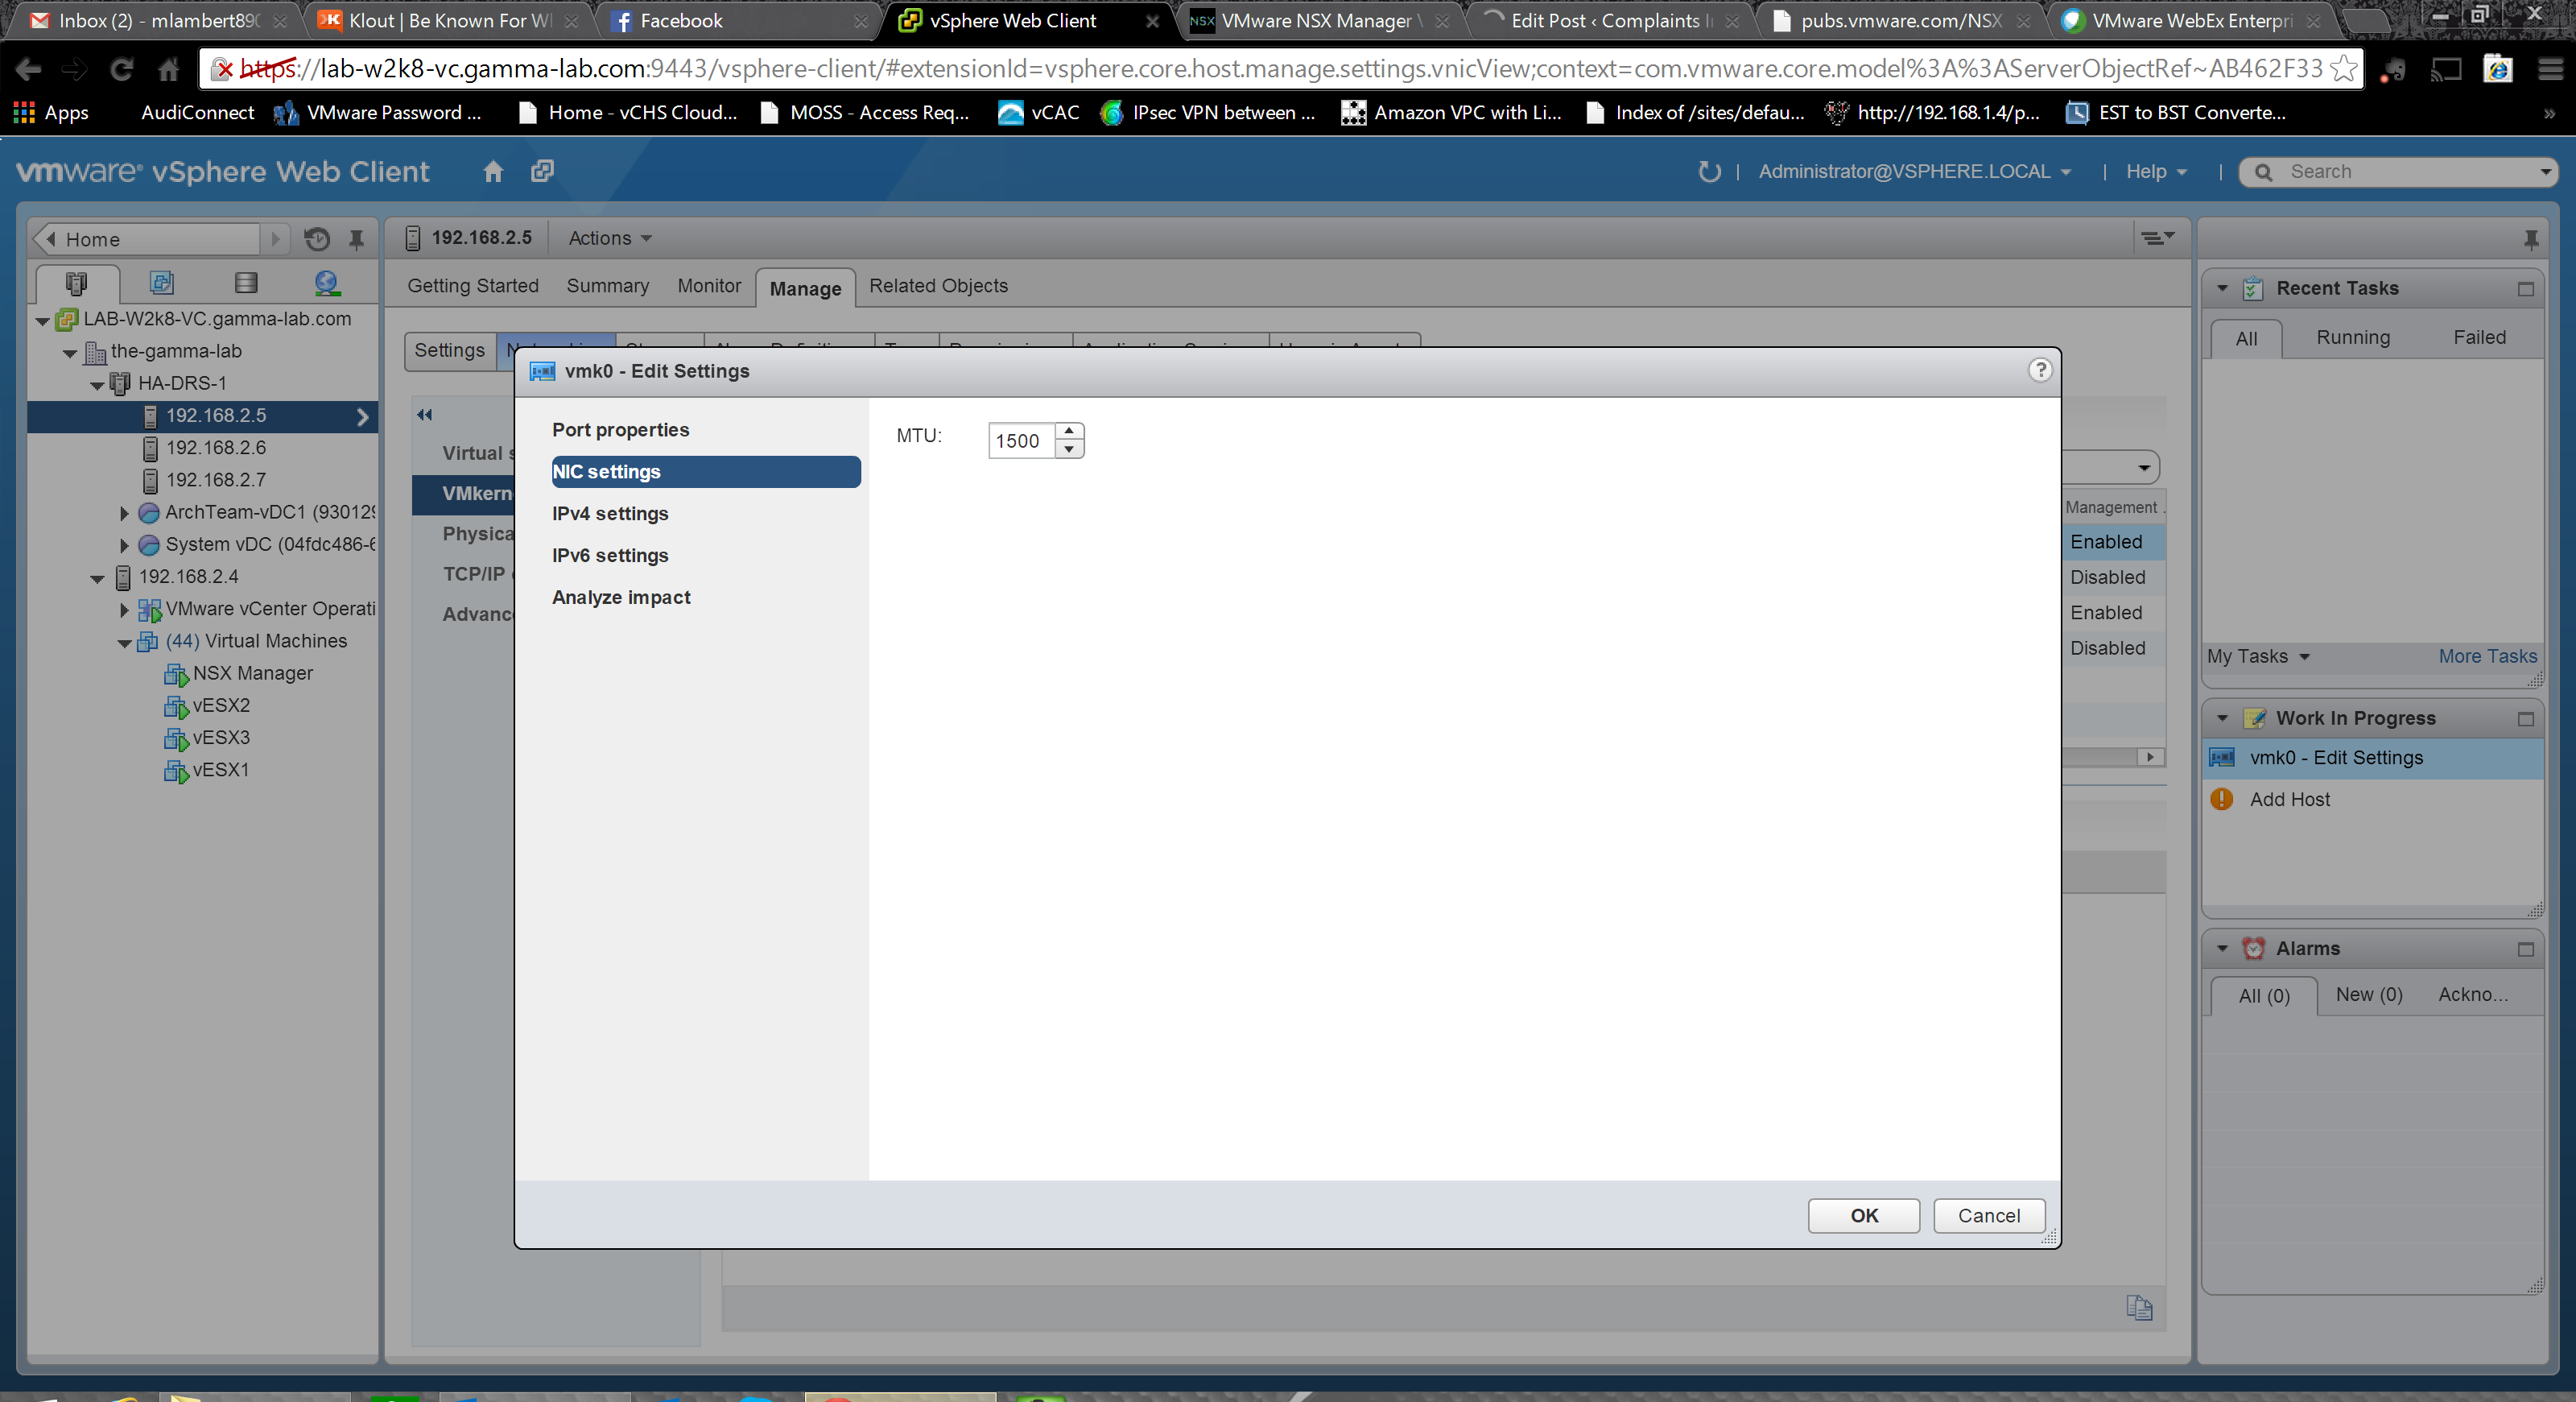Pin the navigator panel

[x=356, y=239]
